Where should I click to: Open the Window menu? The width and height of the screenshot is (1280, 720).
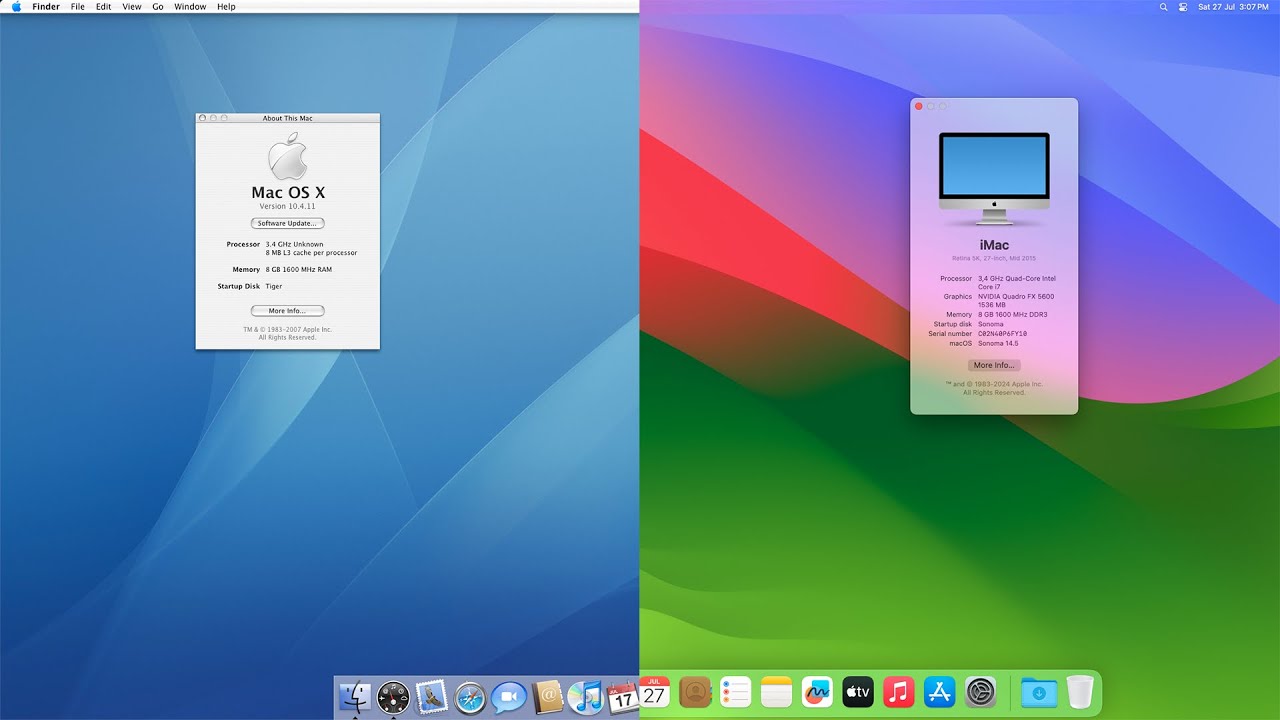point(190,6)
